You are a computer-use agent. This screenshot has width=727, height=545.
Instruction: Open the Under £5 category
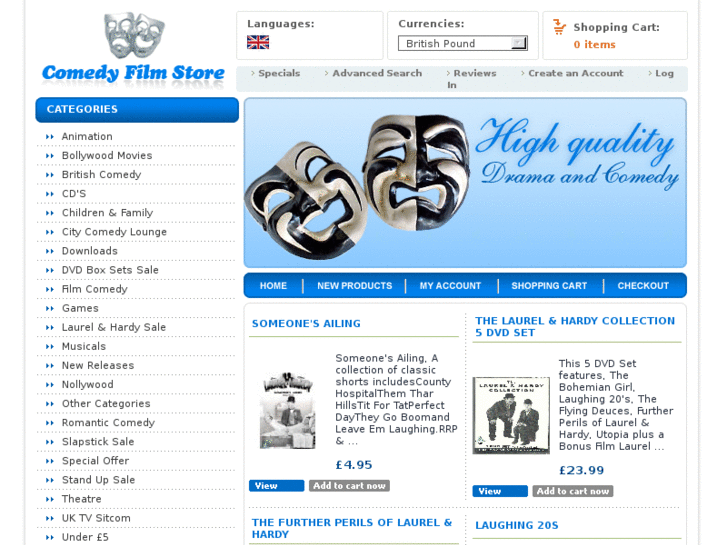tap(85, 537)
